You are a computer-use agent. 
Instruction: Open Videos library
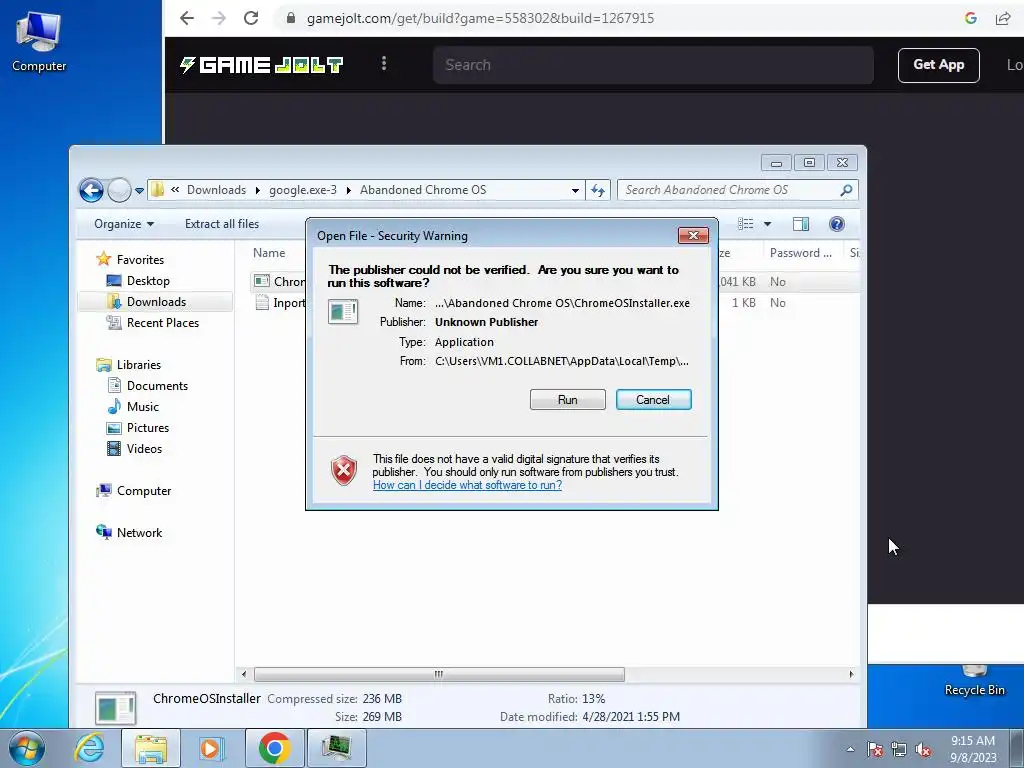pos(144,449)
